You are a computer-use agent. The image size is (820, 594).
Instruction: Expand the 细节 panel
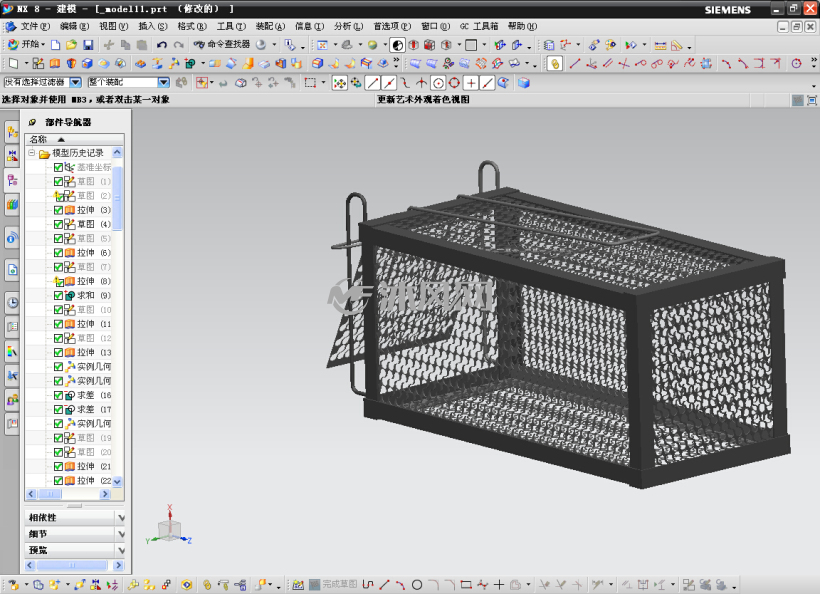point(75,534)
